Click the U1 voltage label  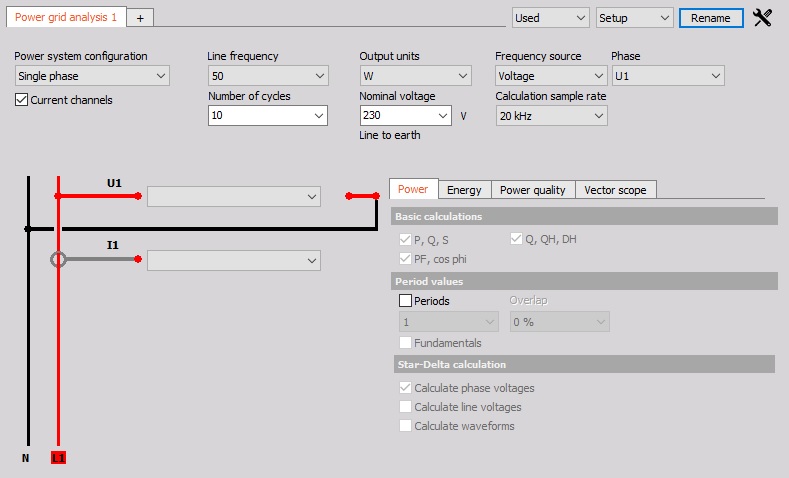coord(114,183)
